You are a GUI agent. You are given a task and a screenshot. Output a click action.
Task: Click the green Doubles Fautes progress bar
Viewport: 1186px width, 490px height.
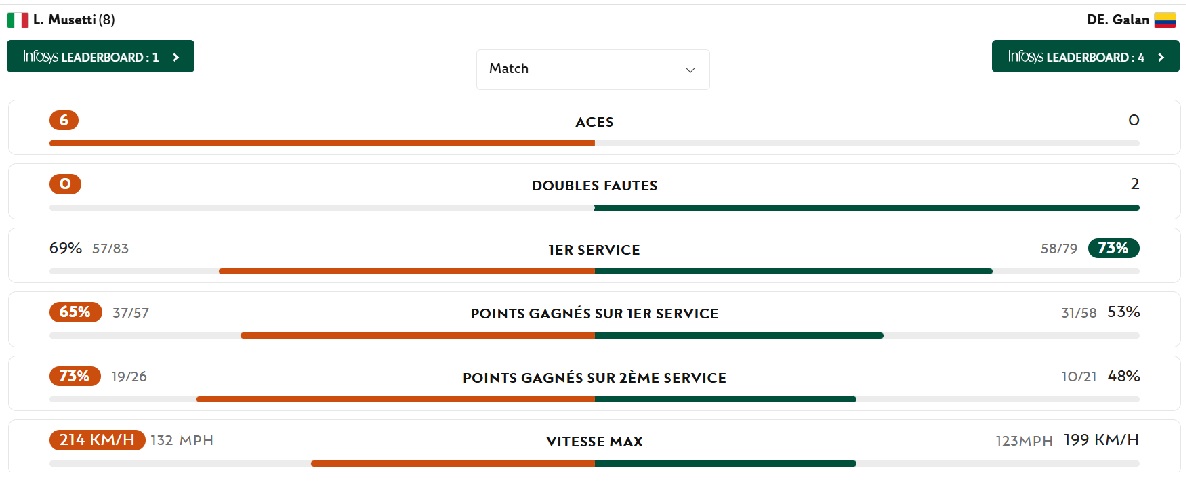pyautogui.click(x=866, y=207)
